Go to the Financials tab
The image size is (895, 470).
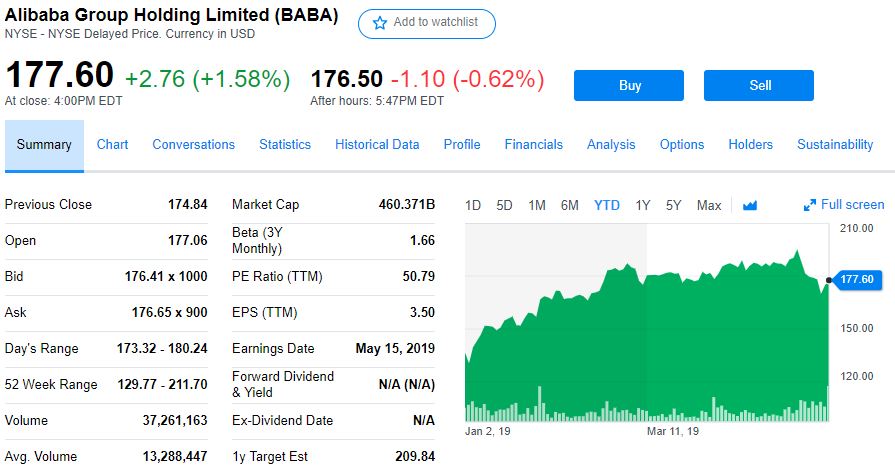click(x=534, y=144)
